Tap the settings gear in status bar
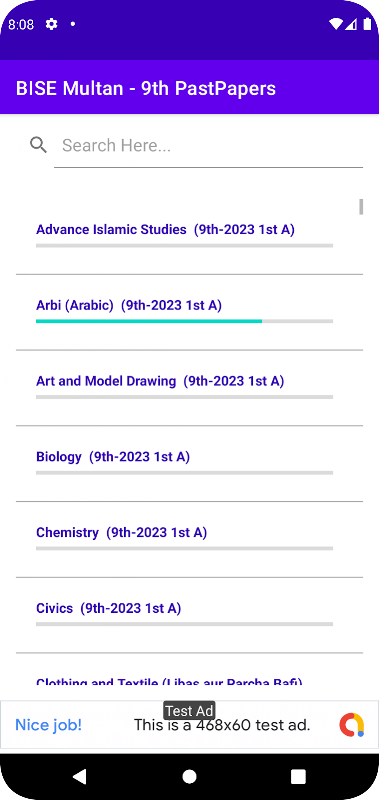The height and width of the screenshot is (800, 379). pyautogui.click(x=52, y=24)
